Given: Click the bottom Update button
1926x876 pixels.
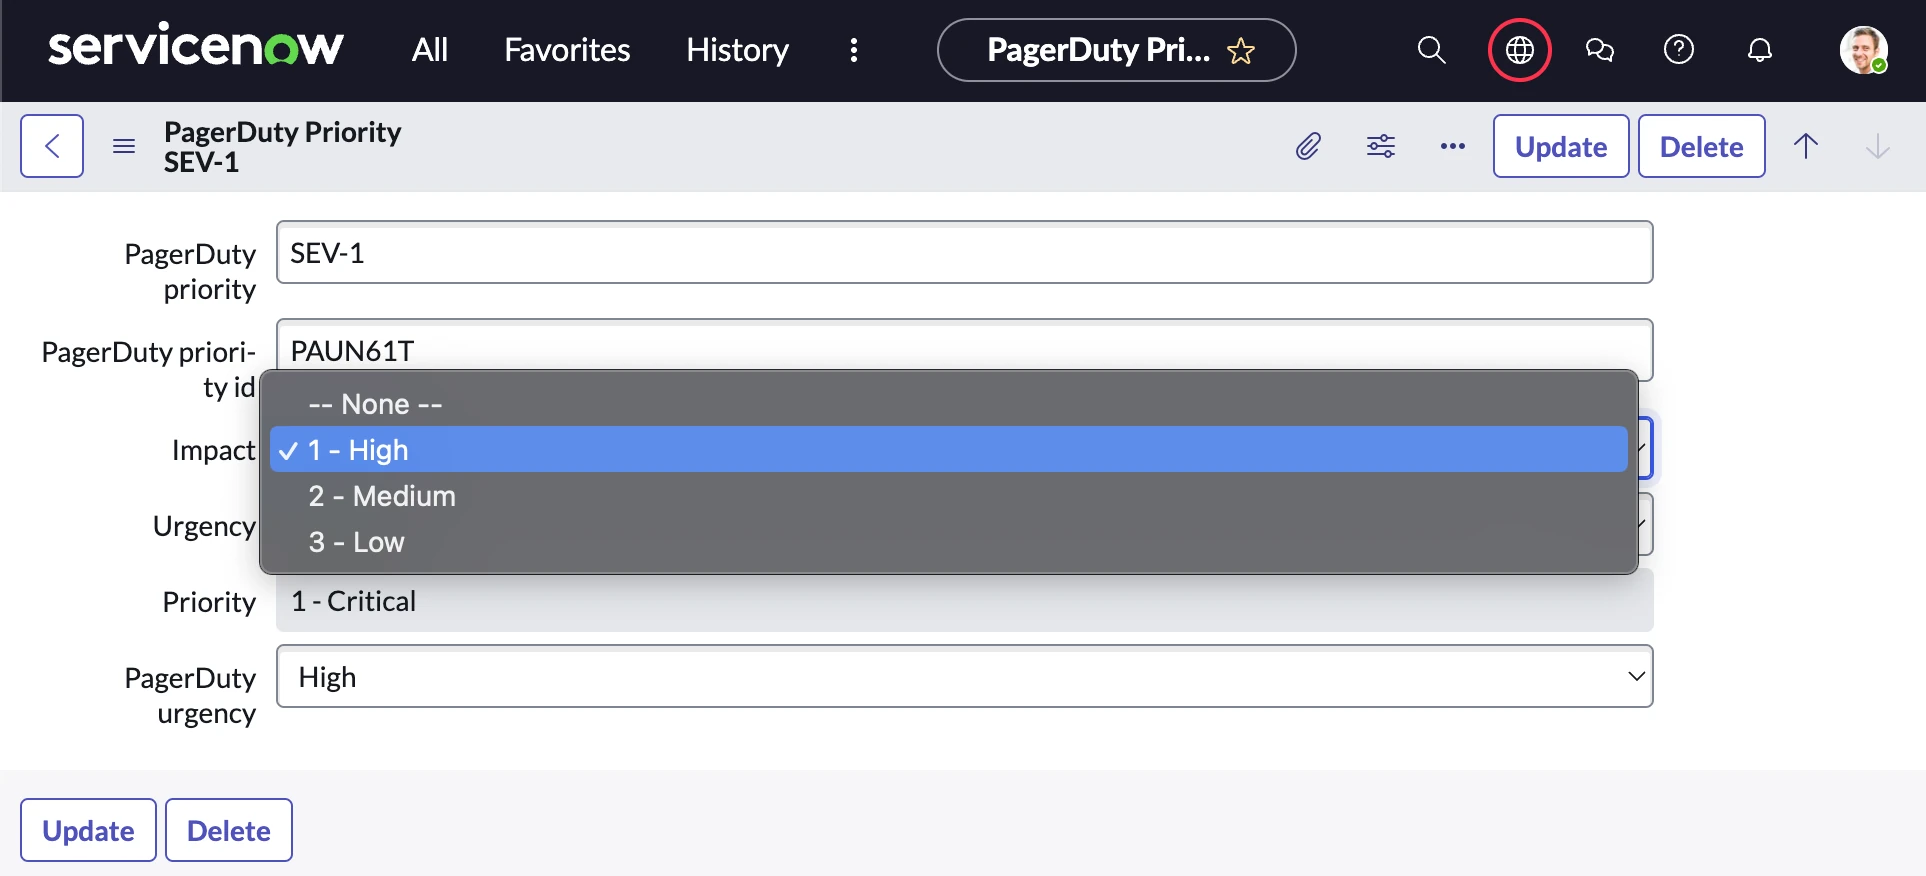Looking at the screenshot, I should coord(88,830).
